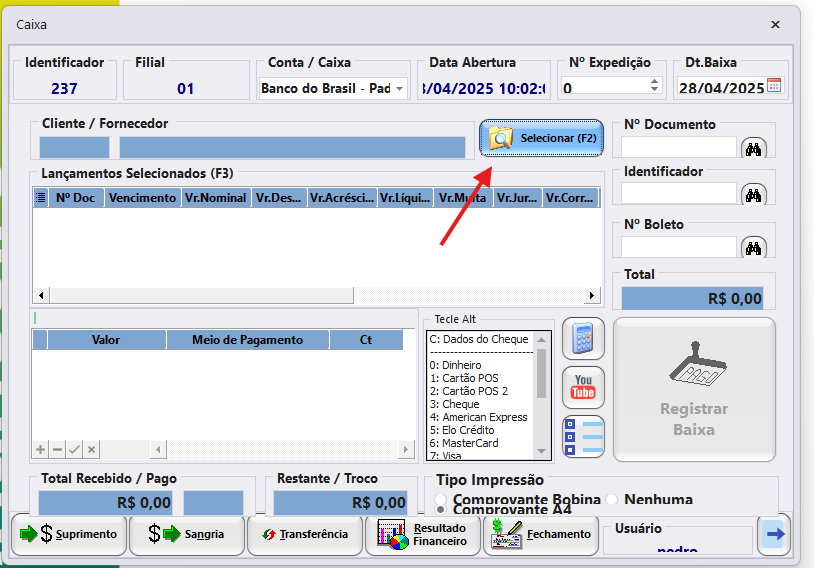
Task: Click the grid selector icon beside Nº Doc
Action: click(40, 198)
